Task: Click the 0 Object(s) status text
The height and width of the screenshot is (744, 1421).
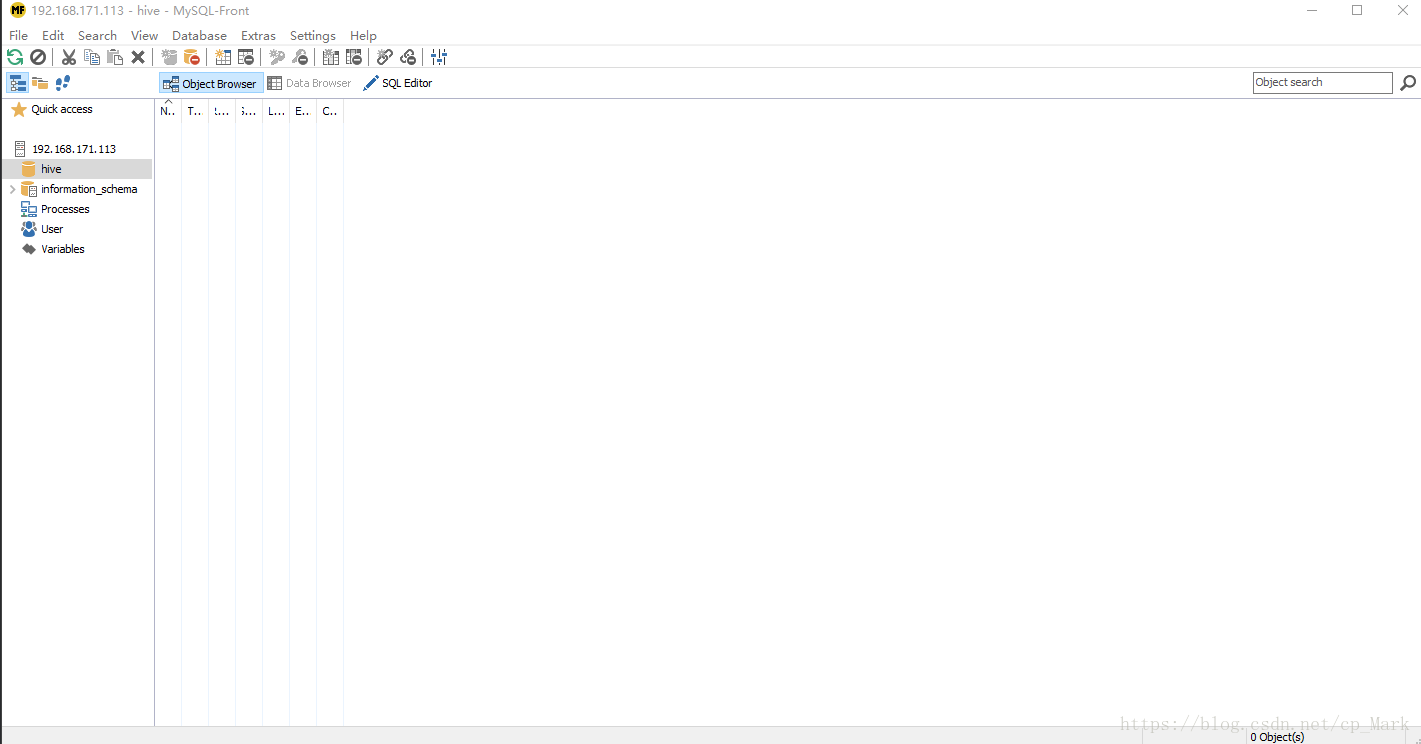Action: (1277, 737)
